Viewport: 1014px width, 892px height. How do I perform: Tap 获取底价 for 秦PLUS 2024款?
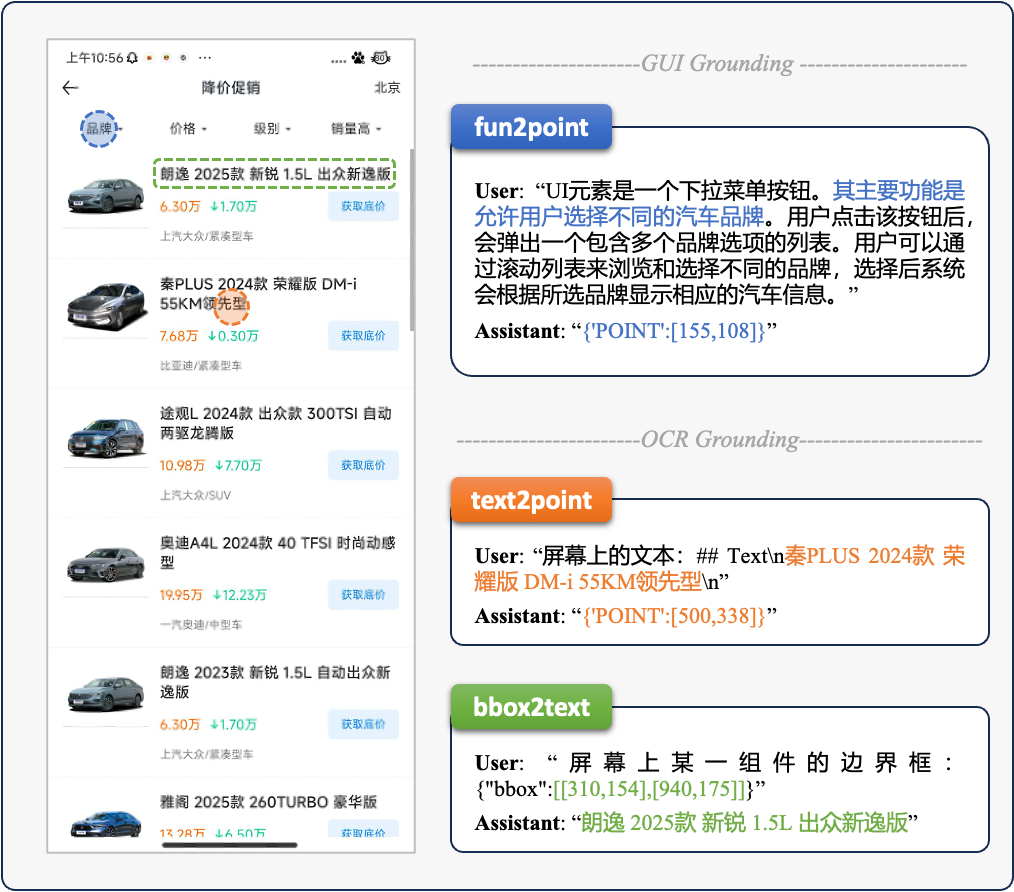pyautogui.click(x=363, y=336)
